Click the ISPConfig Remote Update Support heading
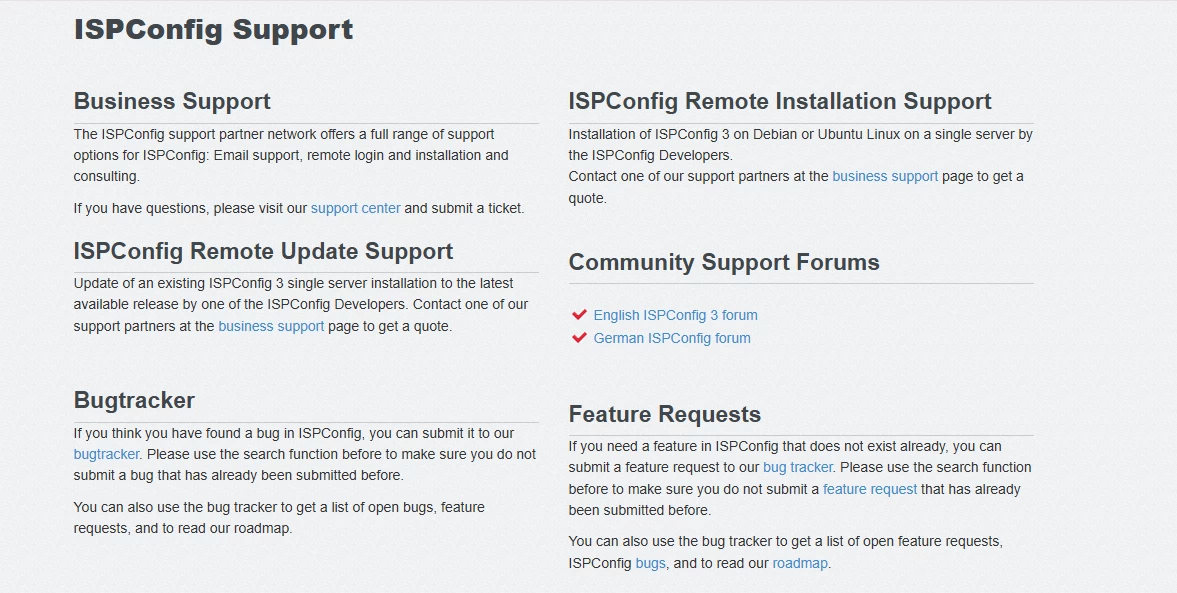This screenshot has width=1177, height=593. (263, 251)
